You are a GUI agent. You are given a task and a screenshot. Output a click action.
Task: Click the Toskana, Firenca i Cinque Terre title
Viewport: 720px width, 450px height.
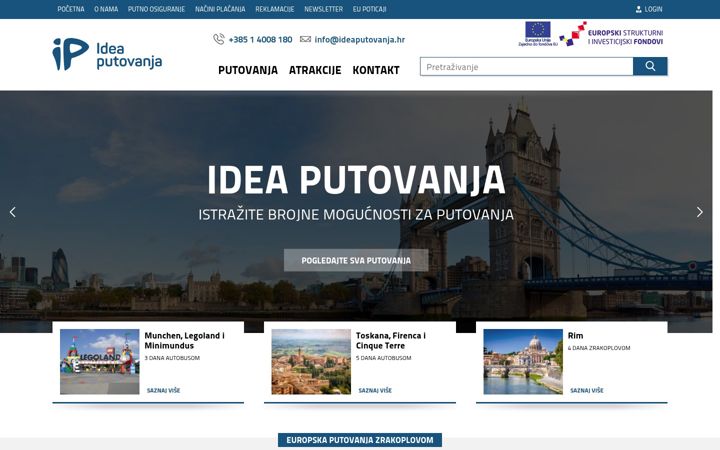point(391,340)
